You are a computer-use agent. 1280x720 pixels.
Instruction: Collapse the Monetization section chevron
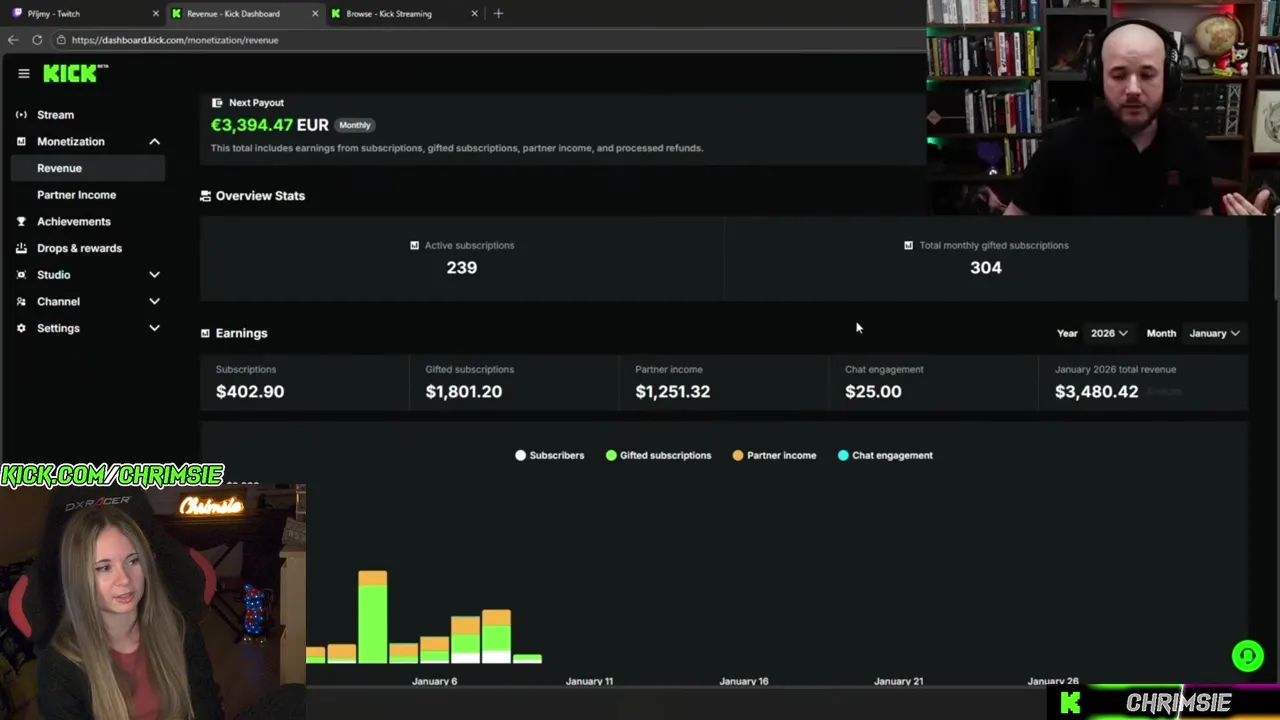155,142
